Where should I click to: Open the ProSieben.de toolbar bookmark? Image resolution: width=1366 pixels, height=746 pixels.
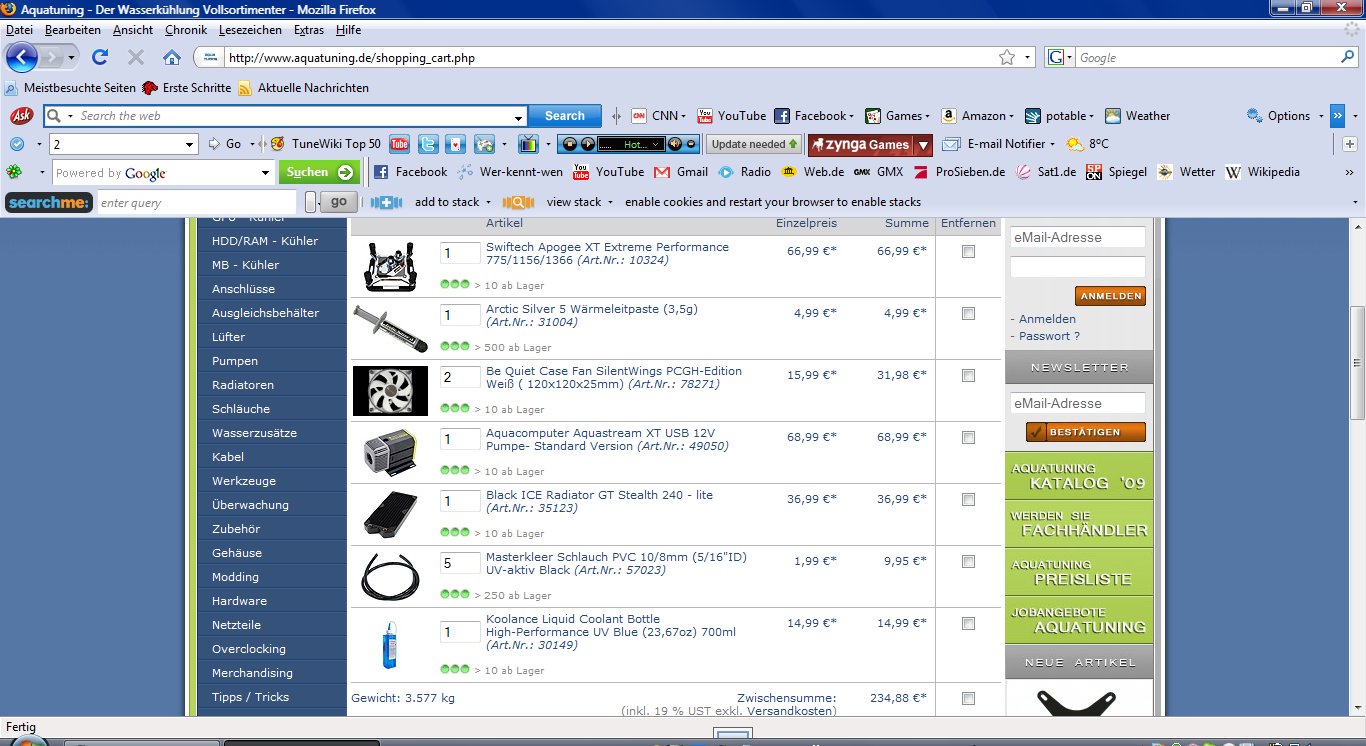pyautogui.click(x=959, y=172)
